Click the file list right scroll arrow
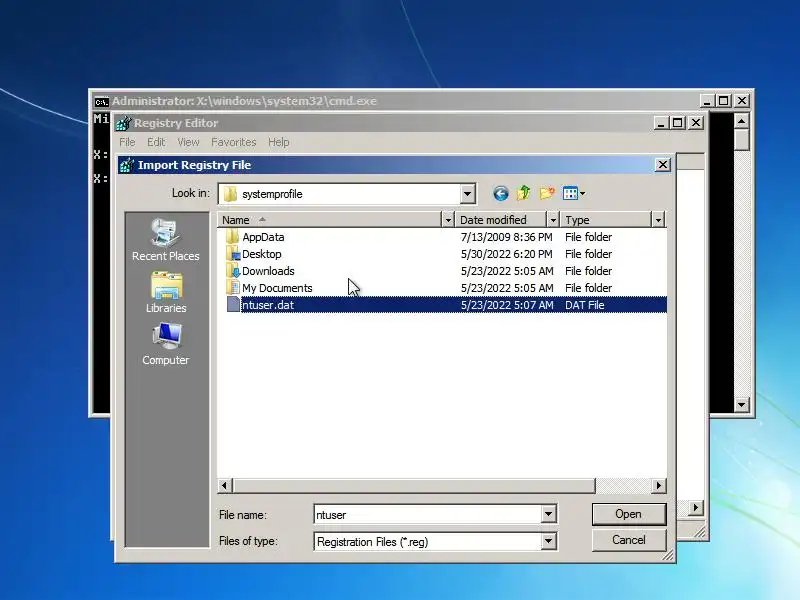The width and height of the screenshot is (800, 600). tap(659, 485)
